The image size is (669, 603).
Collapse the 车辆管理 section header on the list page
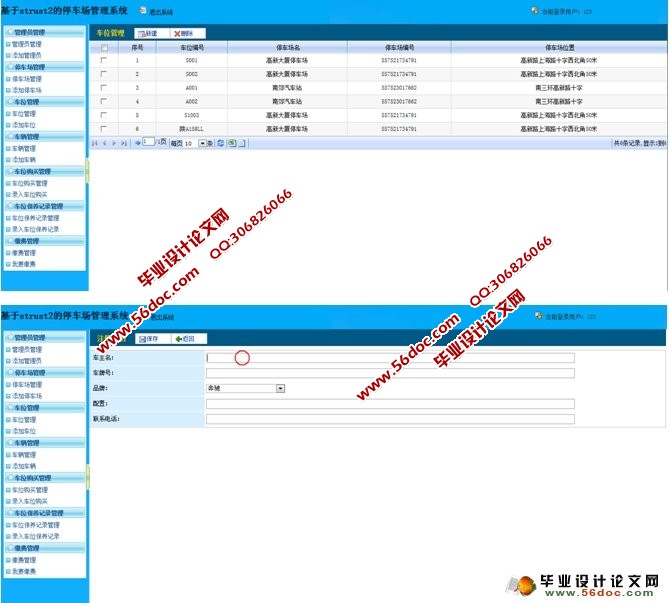(45, 137)
